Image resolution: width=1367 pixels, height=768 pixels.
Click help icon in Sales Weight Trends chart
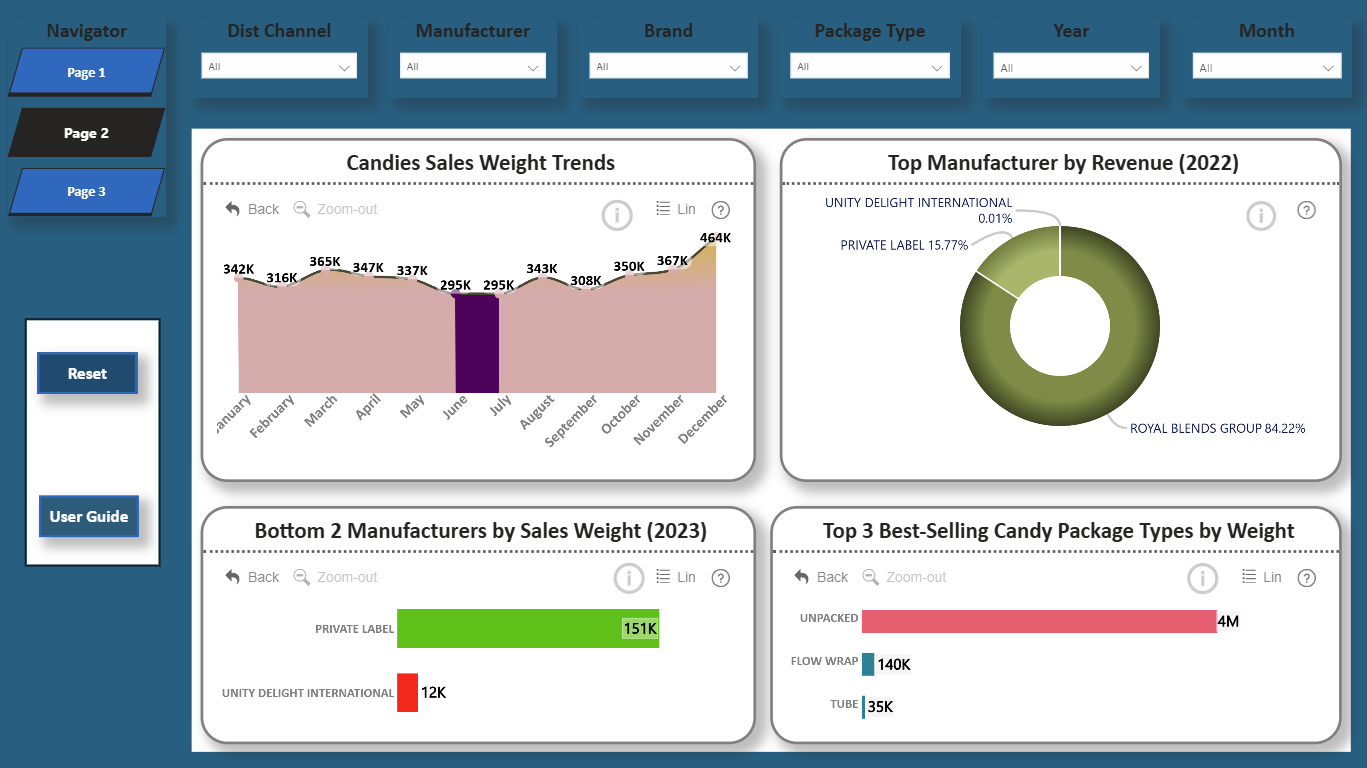[720, 210]
